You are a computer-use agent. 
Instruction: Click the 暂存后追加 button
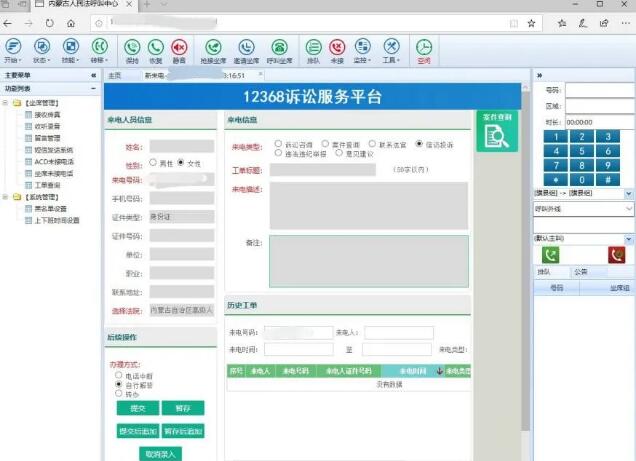[183, 431]
